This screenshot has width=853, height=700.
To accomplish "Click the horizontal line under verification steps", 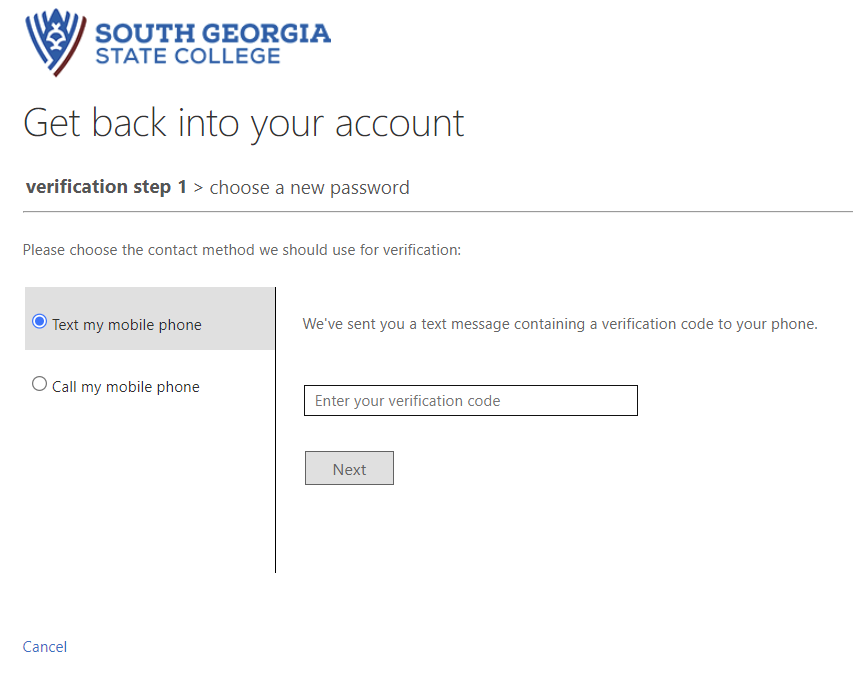I will point(437,211).
